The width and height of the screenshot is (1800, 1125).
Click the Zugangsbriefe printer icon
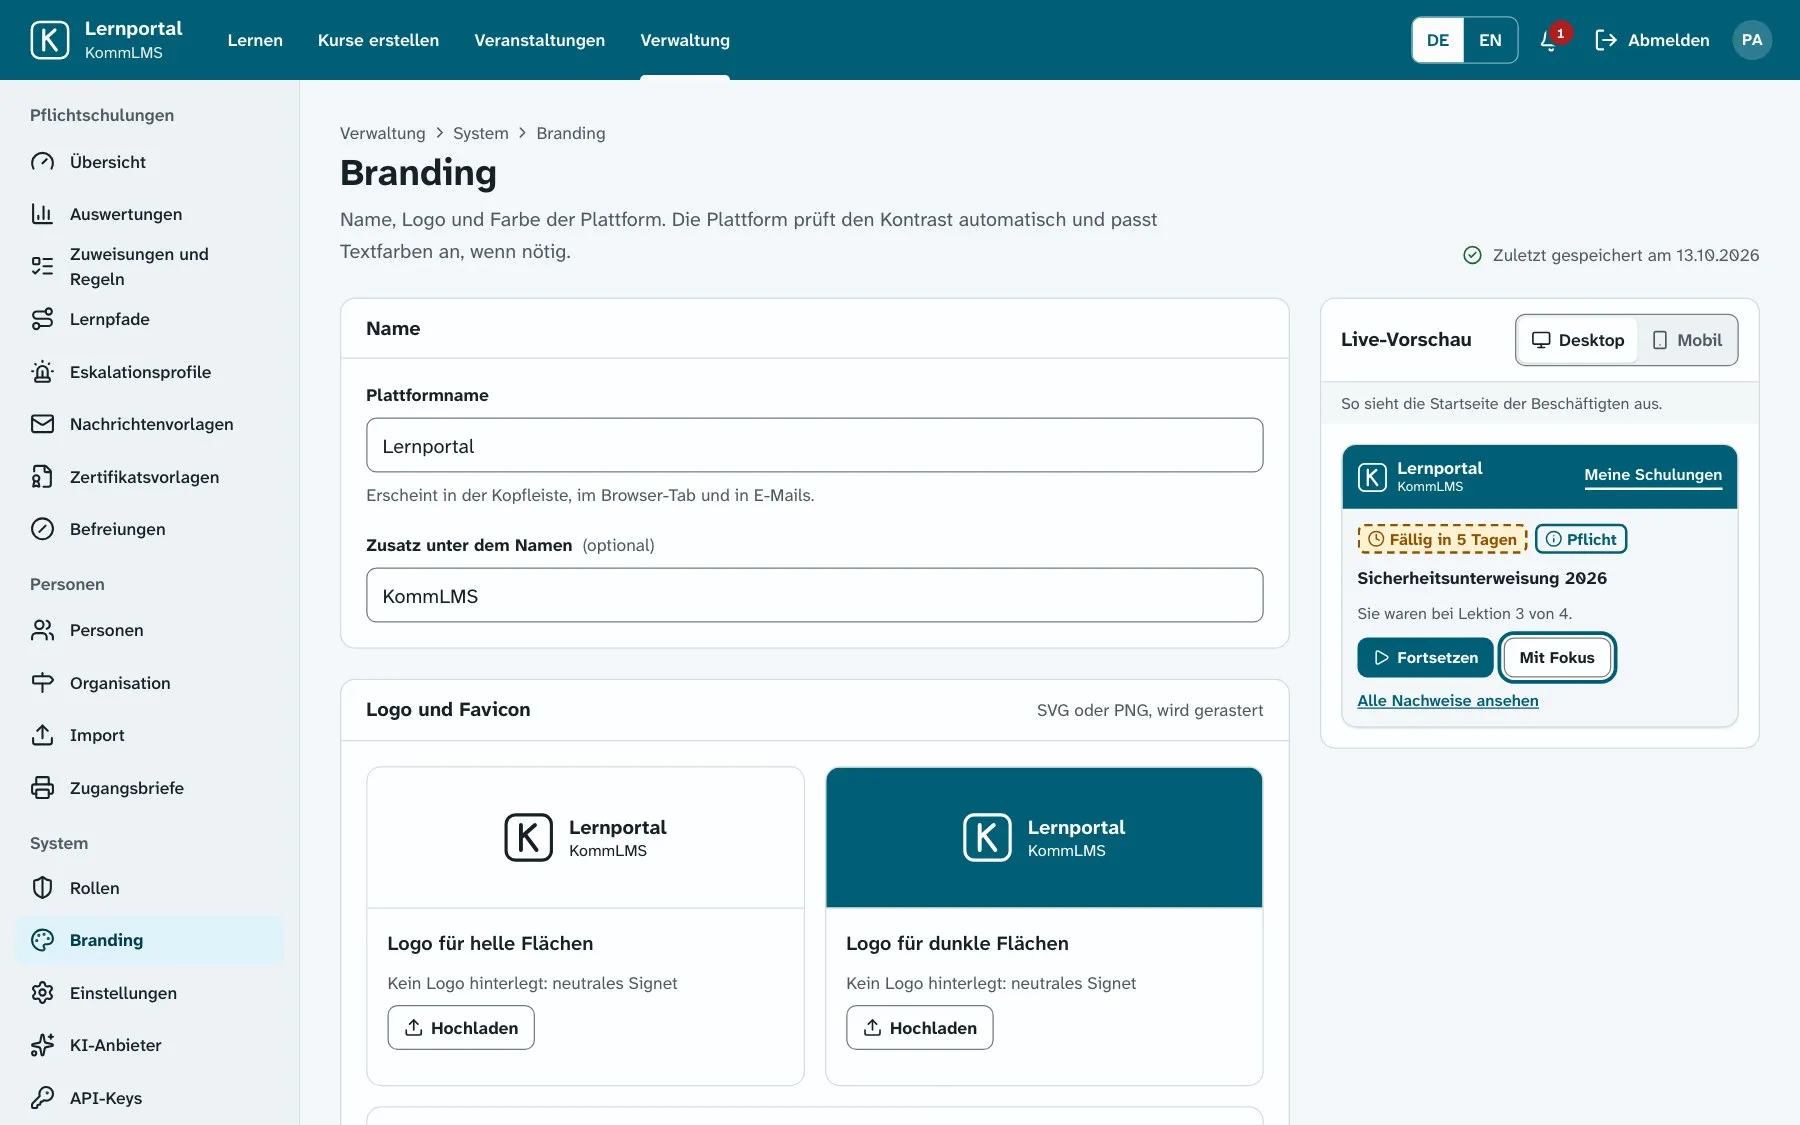(x=42, y=788)
